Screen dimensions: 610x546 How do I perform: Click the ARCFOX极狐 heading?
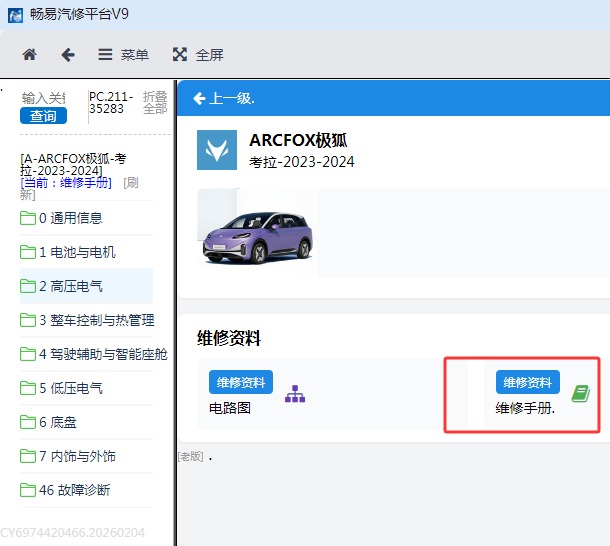(298, 140)
